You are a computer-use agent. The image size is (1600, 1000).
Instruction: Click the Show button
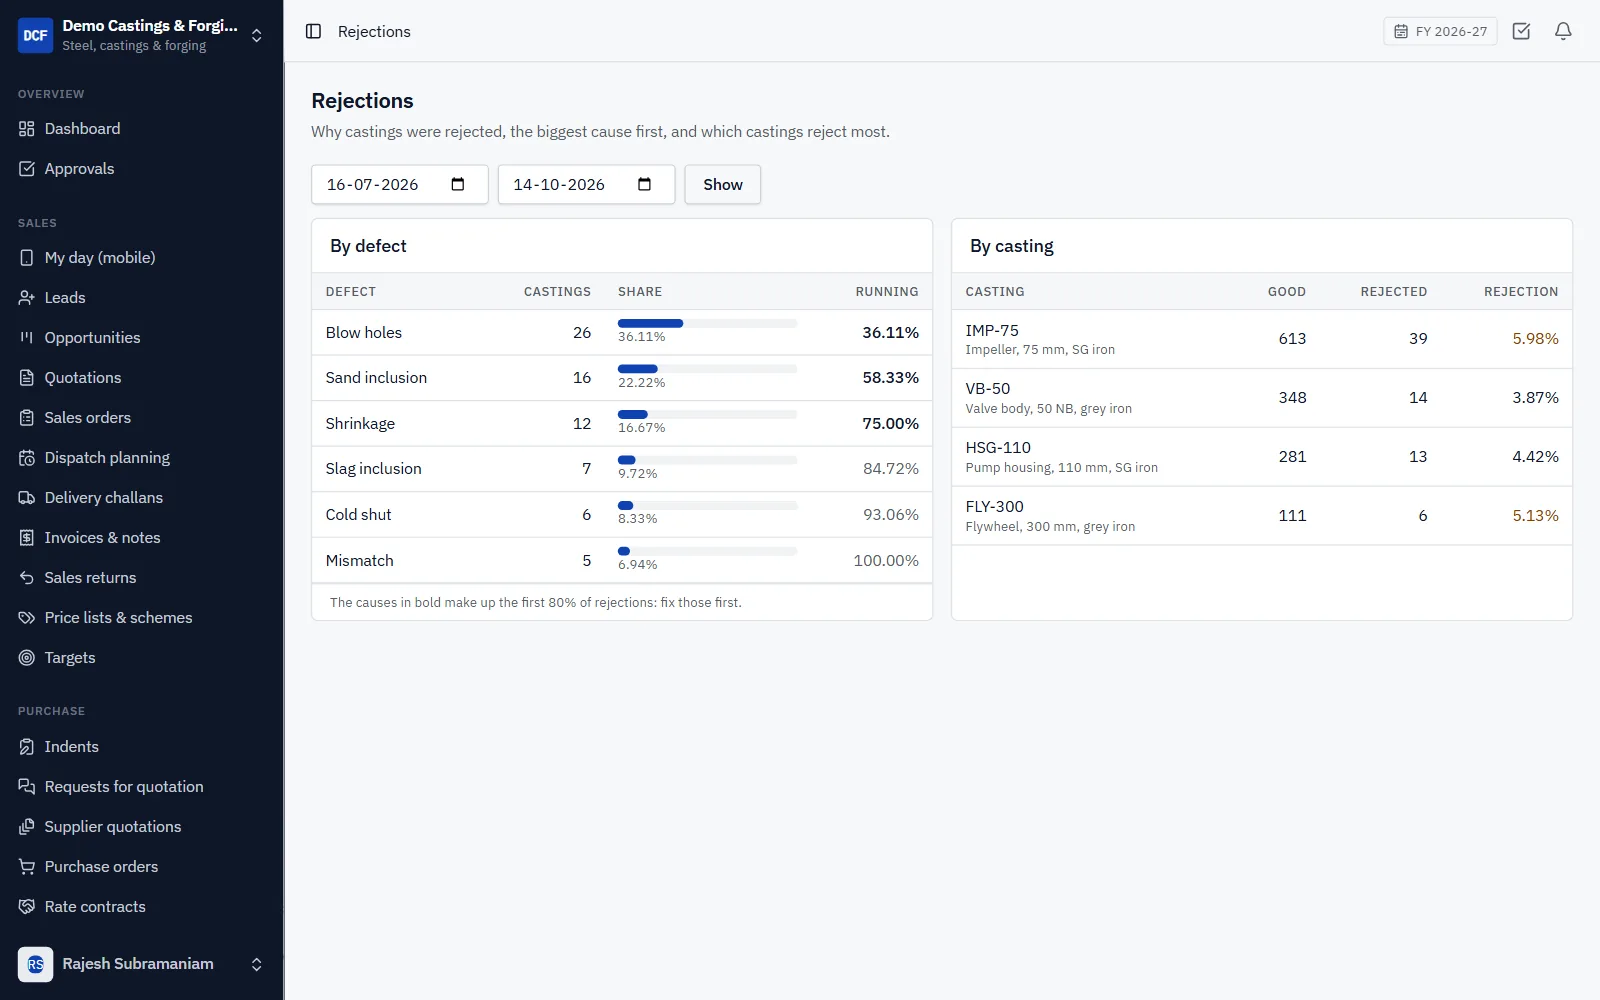click(723, 184)
